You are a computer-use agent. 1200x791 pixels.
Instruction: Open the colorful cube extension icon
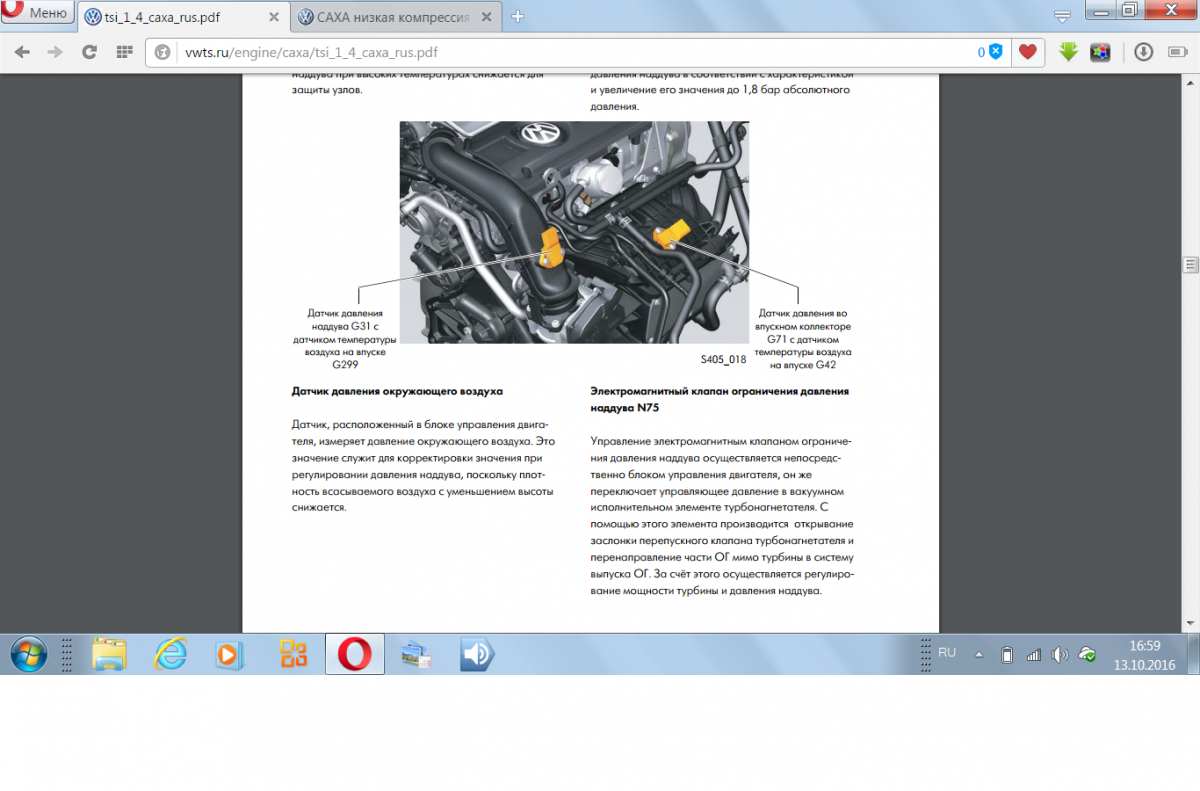[1100, 52]
